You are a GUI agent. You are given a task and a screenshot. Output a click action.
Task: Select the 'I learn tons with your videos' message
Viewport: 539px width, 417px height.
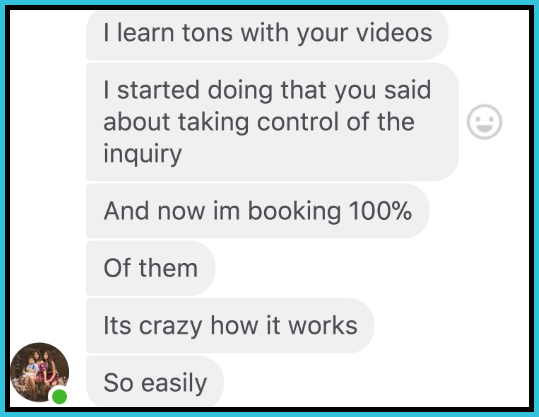267,35
